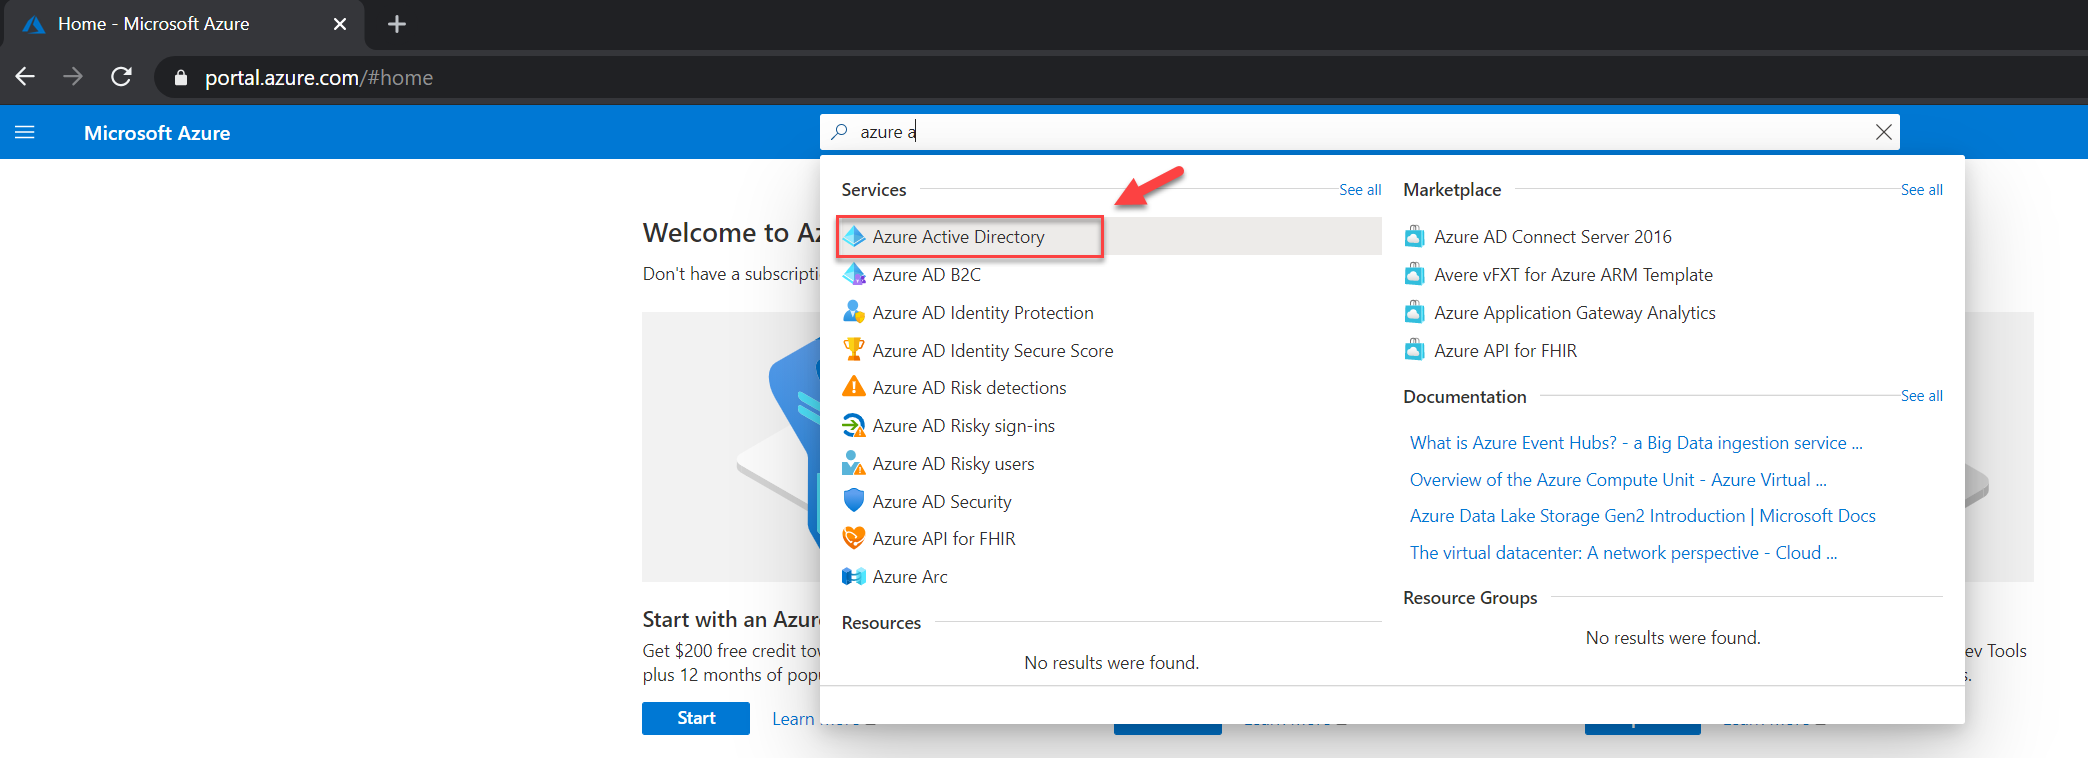Image resolution: width=2088 pixels, height=758 pixels.
Task: Open Avere vFXT for Azure ARM Template
Action: coord(1573,274)
